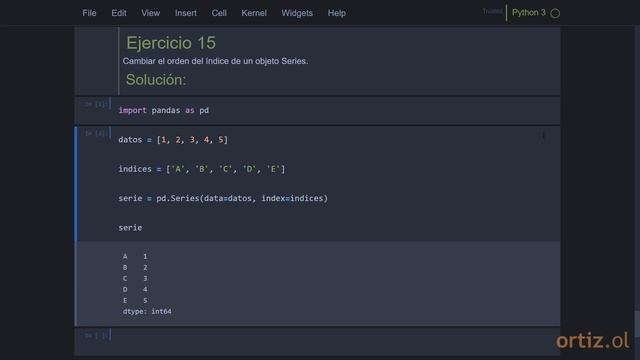Open the File menu
640x360 pixels.
pos(89,13)
